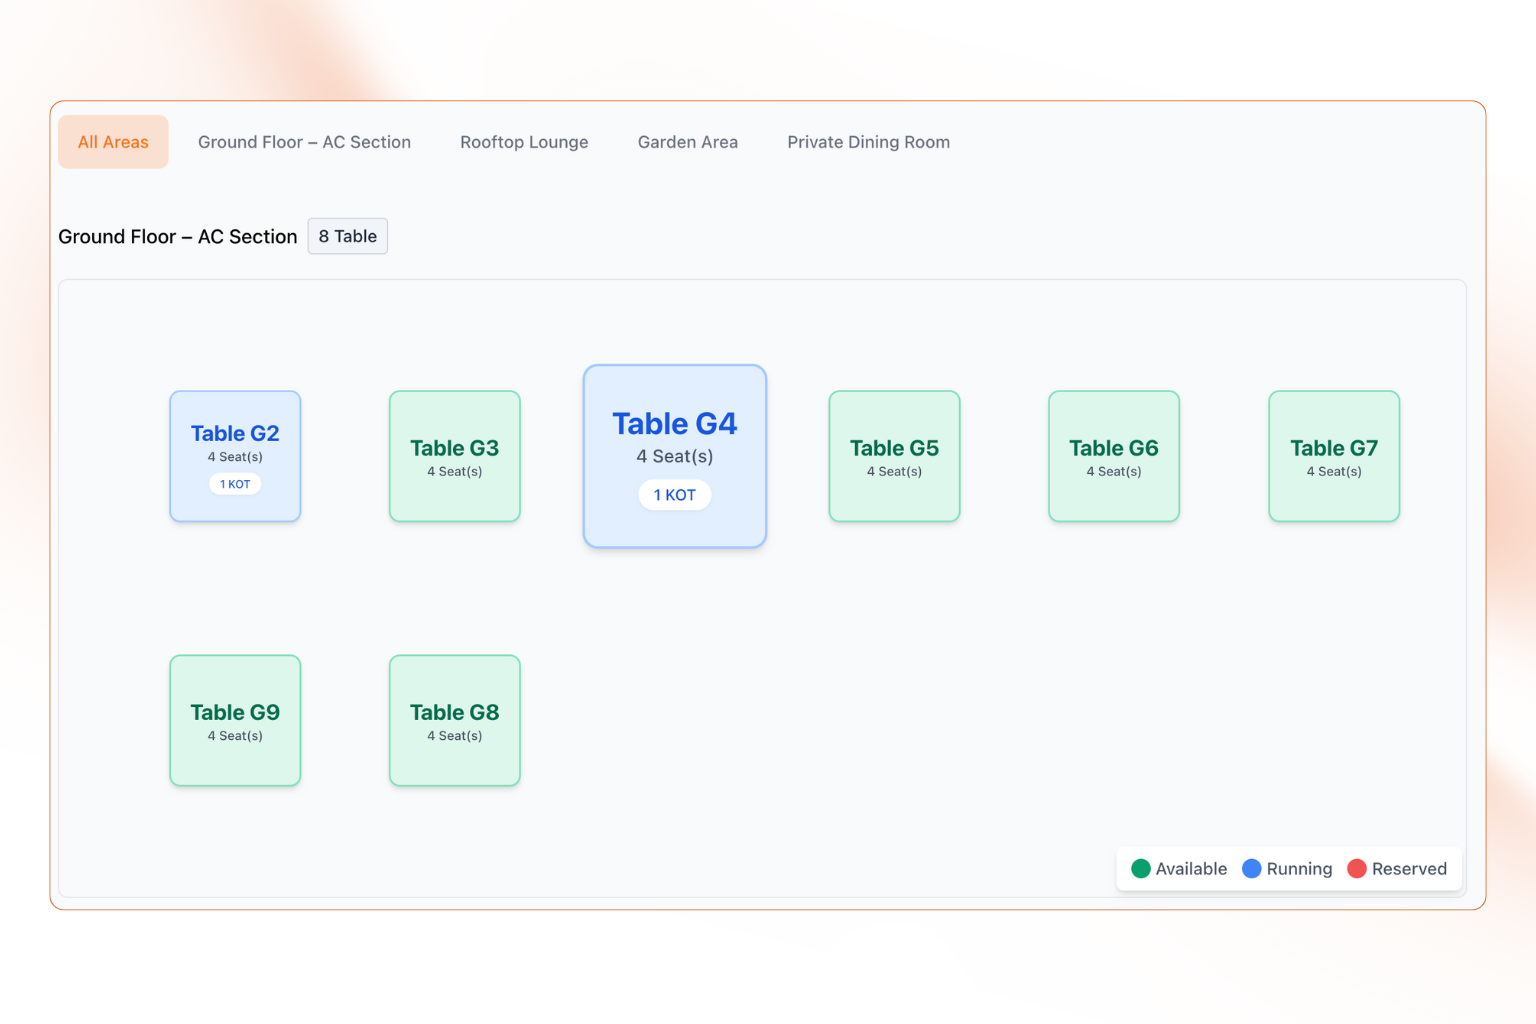Switch to the Rooftop Lounge tab
Image resolution: width=1536 pixels, height=1024 pixels.
[x=524, y=141]
